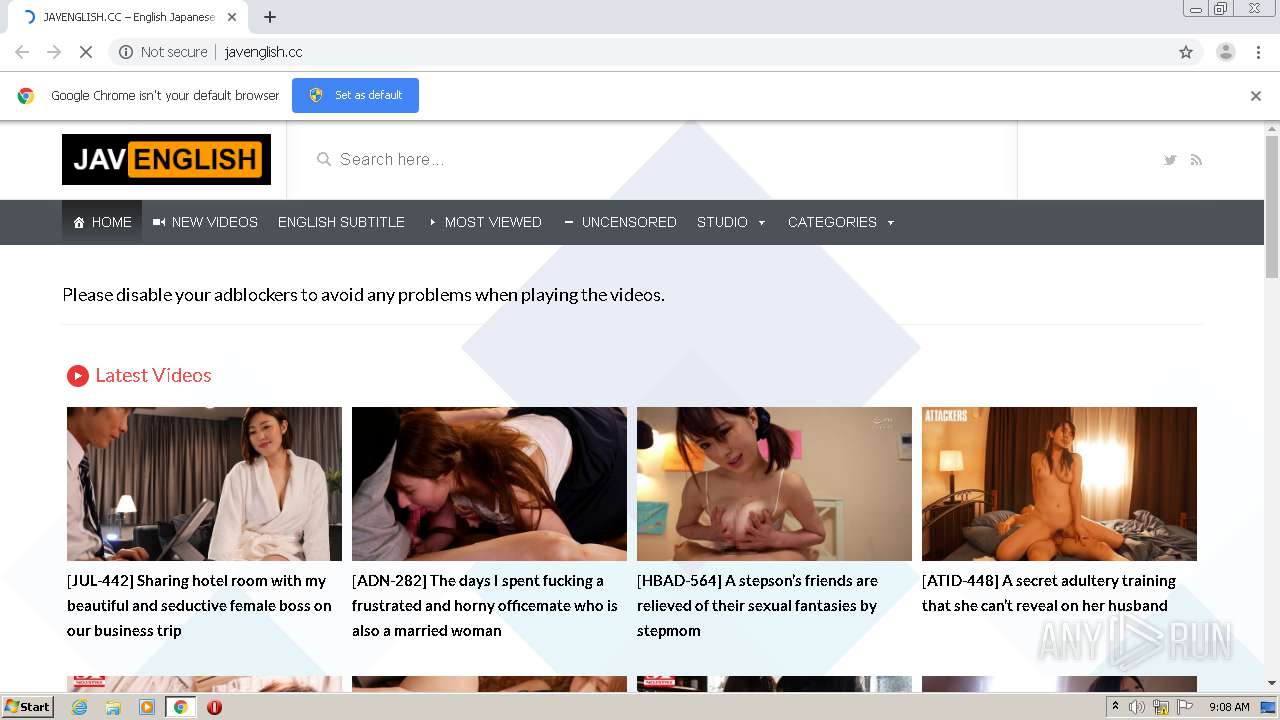Go to the HOME menu item

pos(102,222)
